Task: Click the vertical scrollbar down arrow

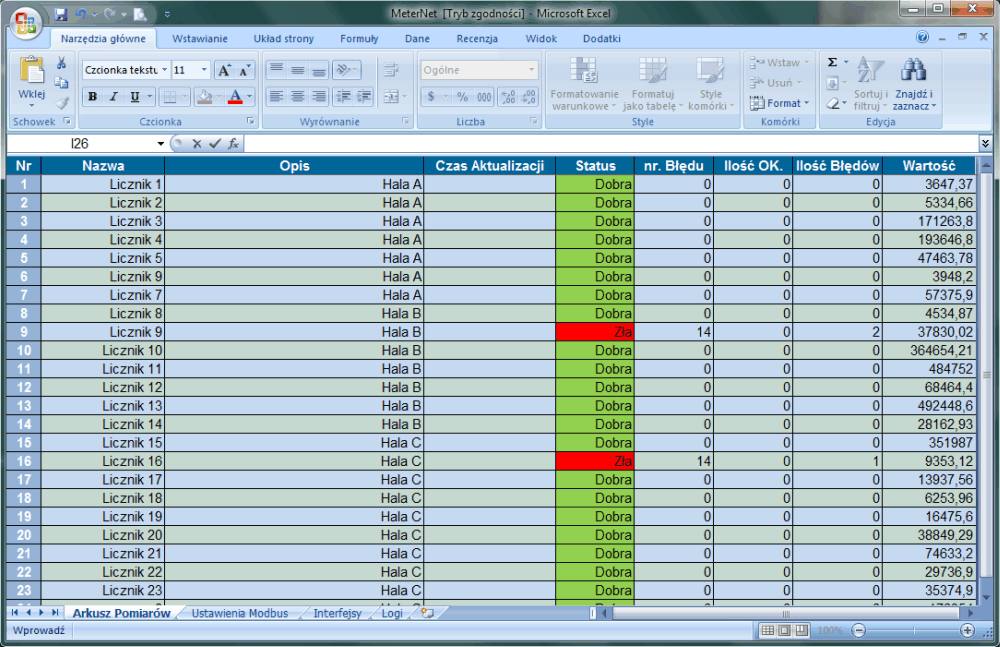Action: click(x=985, y=598)
